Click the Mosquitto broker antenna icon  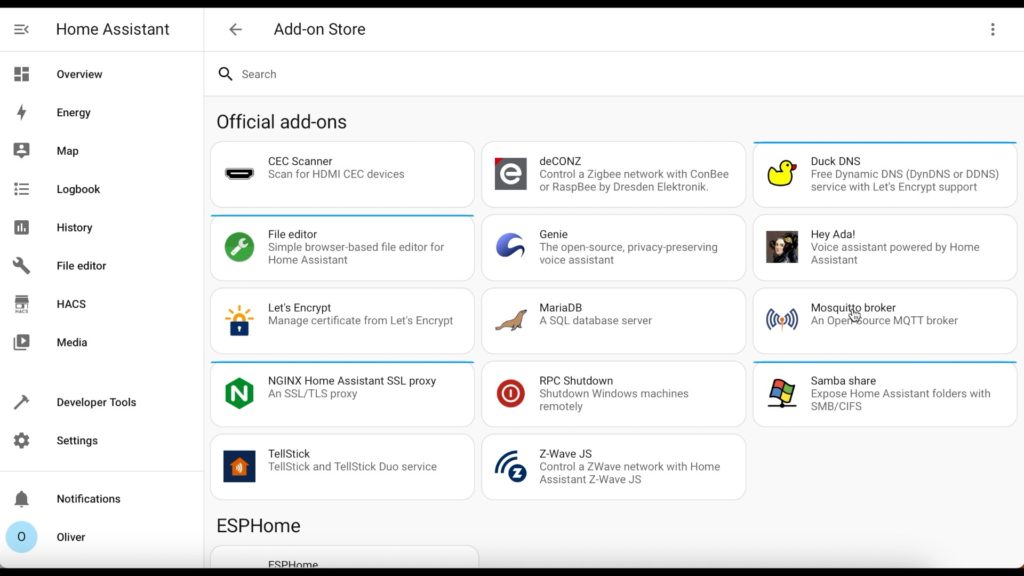(782, 320)
